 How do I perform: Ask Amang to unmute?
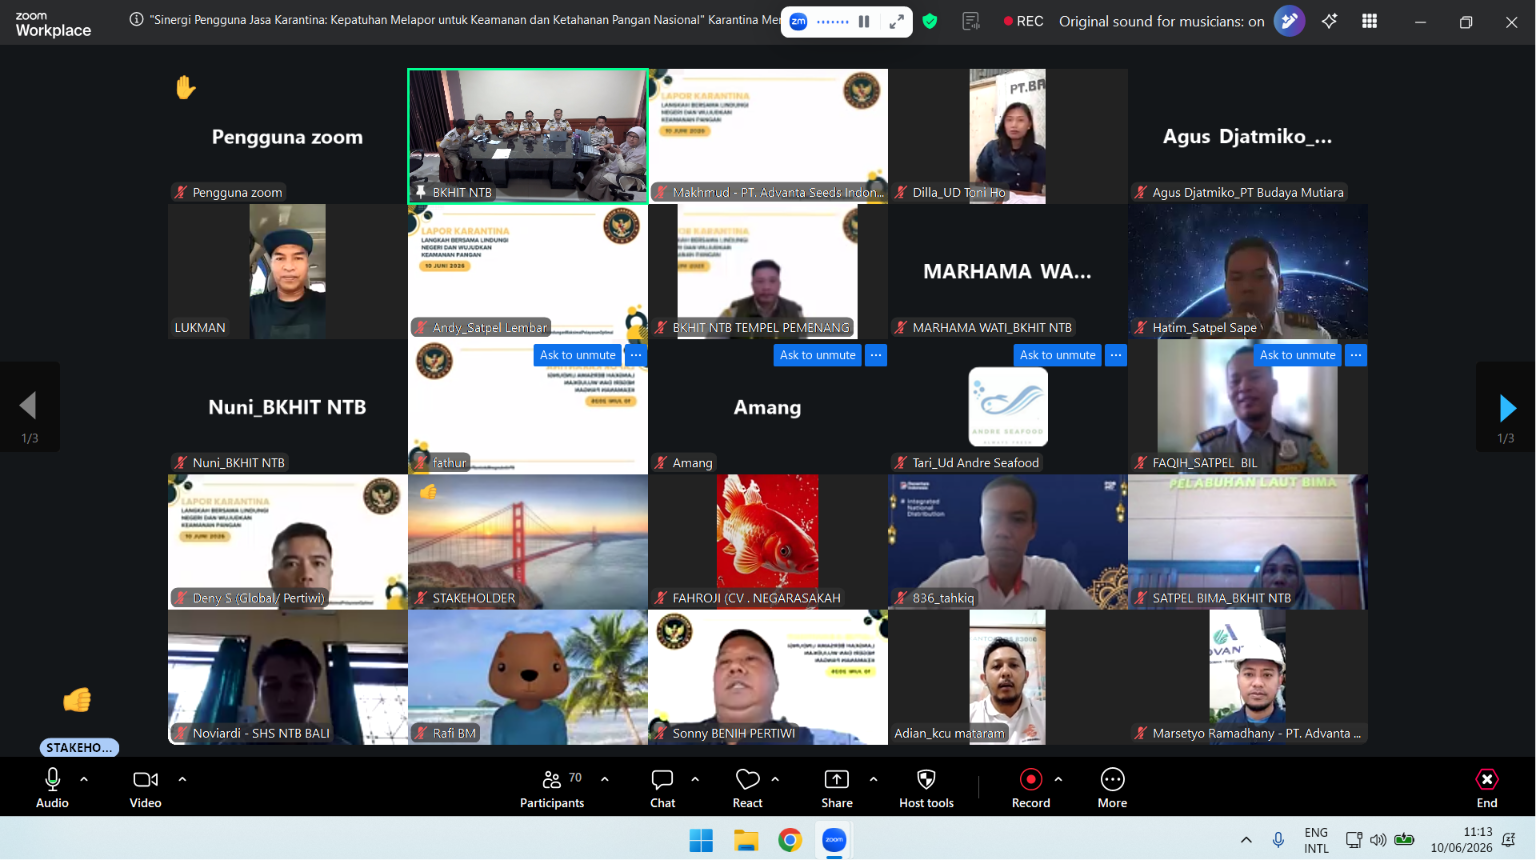click(x=818, y=355)
